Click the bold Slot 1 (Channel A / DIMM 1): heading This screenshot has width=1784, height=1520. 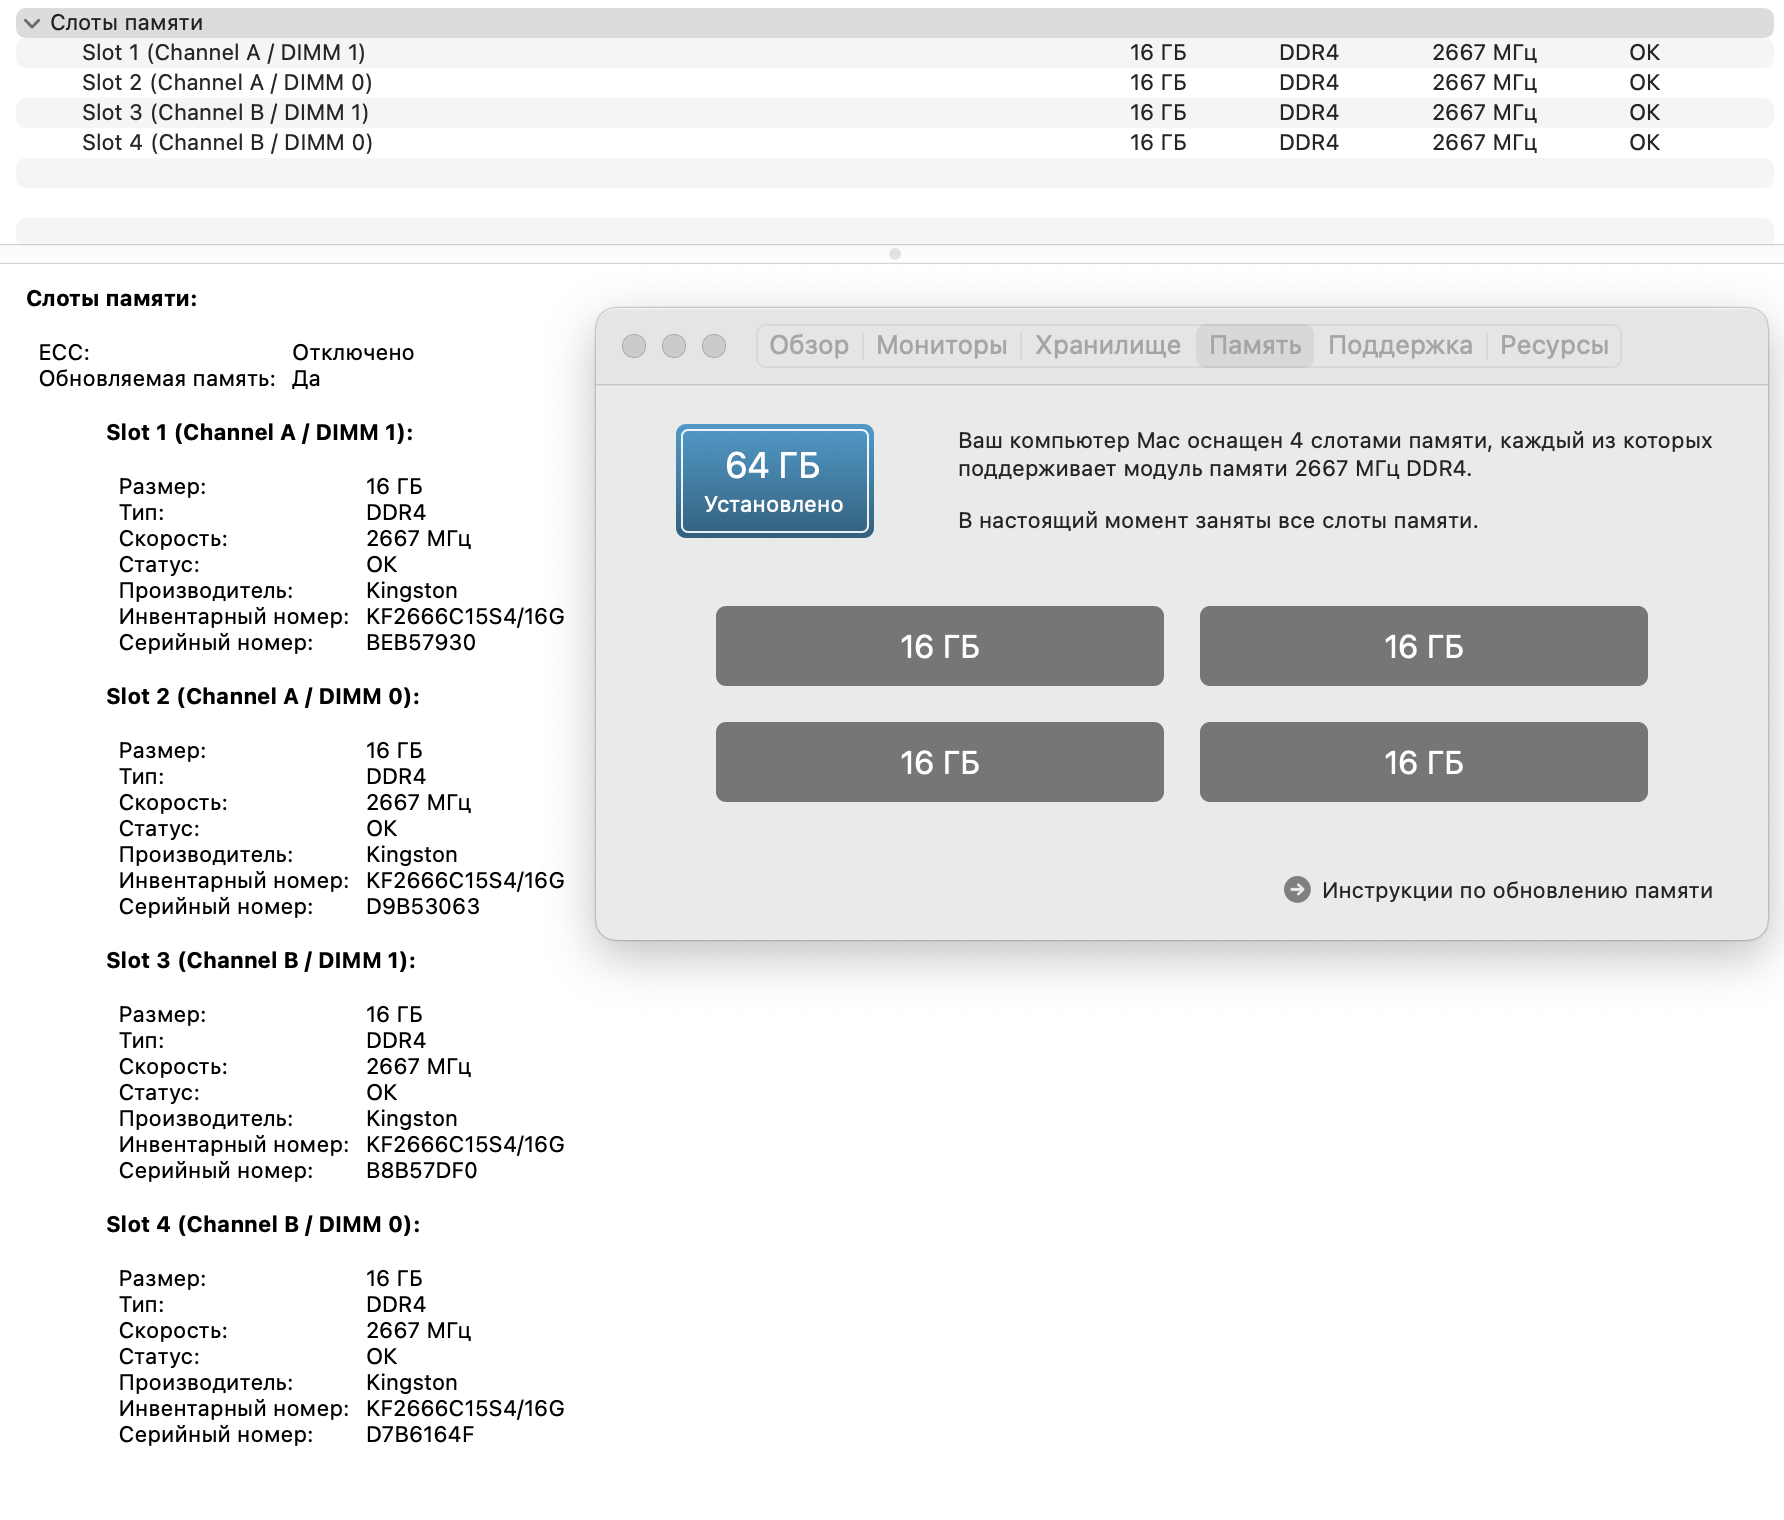pos(260,433)
